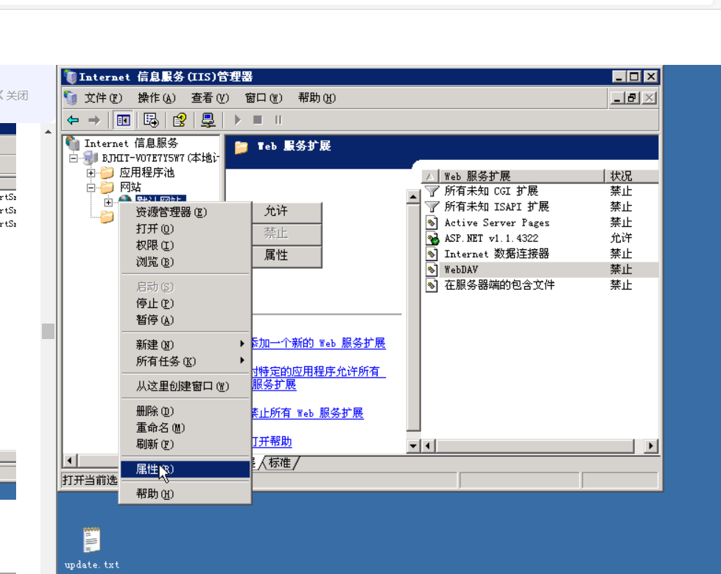Click the details pane vertical scrollbar up arrow
Image resolution: width=721 pixels, height=574 pixels.
tap(413, 197)
